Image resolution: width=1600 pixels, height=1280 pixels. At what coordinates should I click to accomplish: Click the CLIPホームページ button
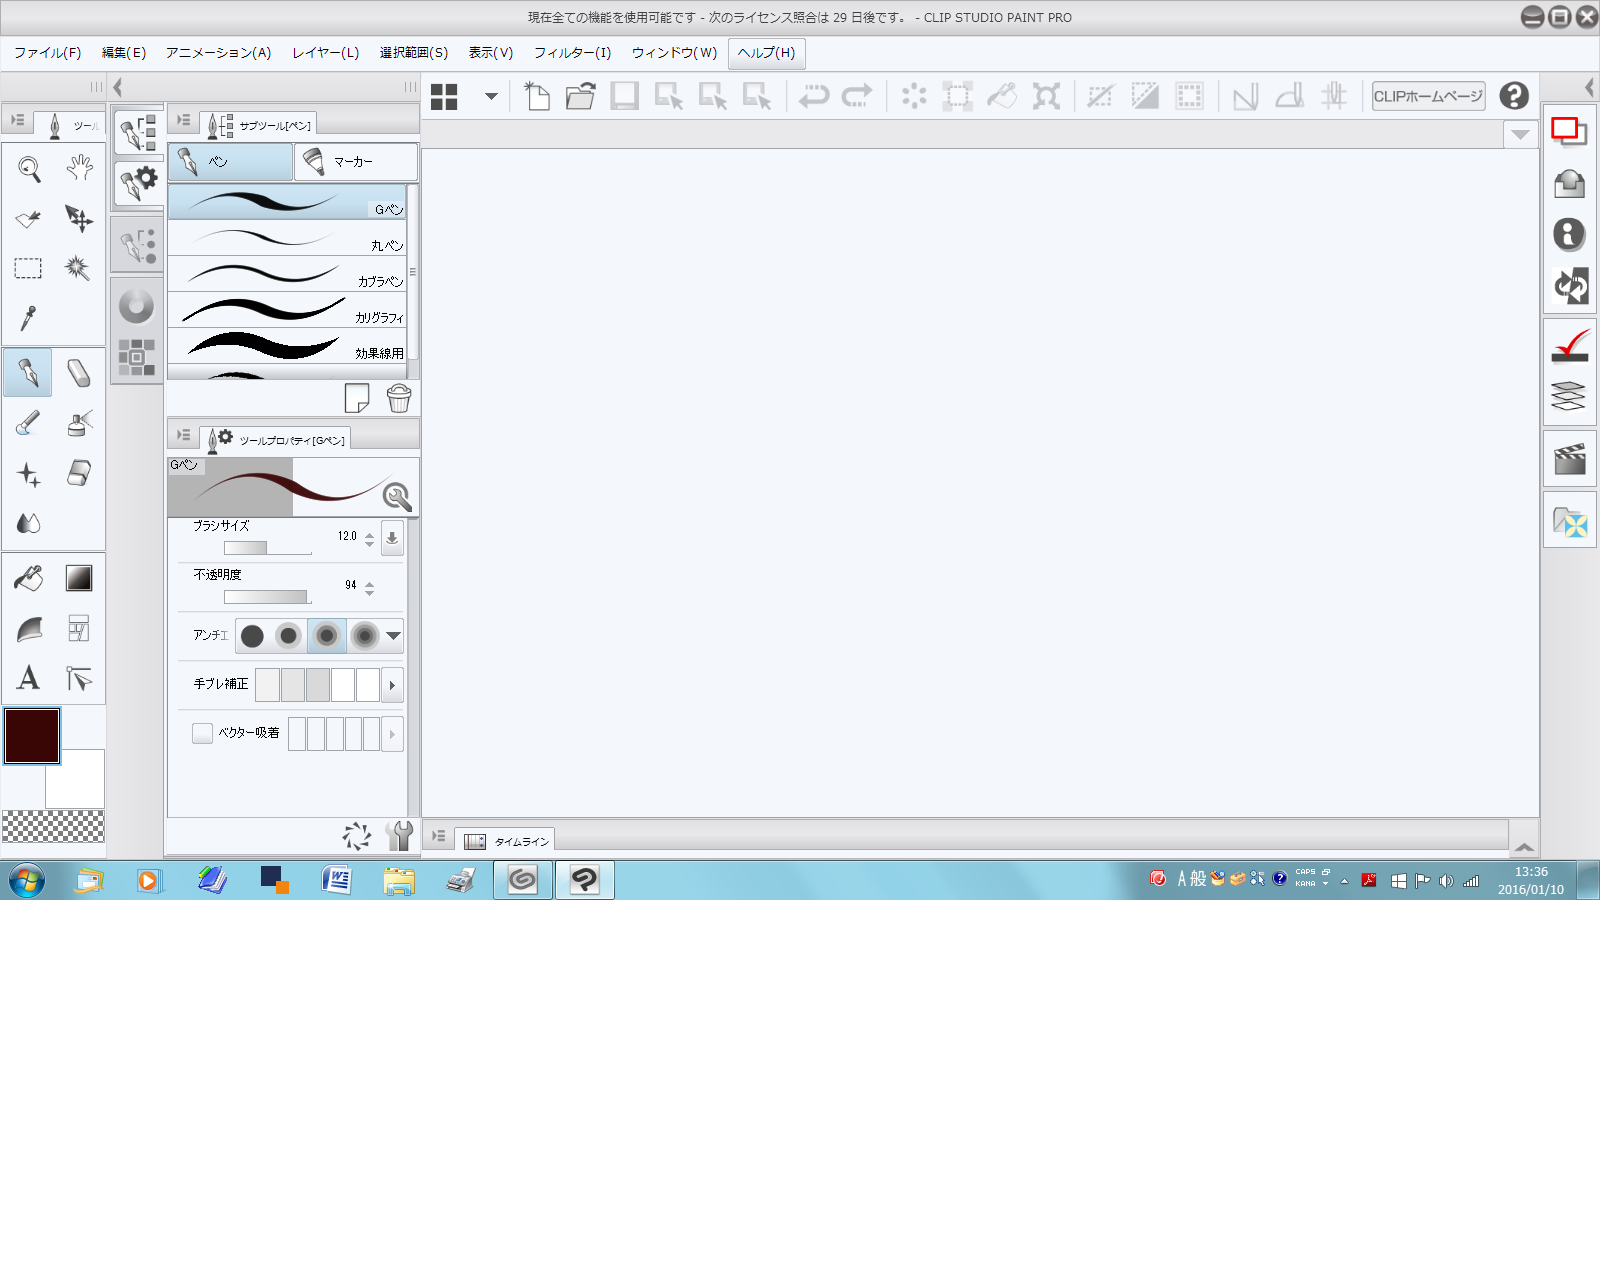click(1427, 96)
